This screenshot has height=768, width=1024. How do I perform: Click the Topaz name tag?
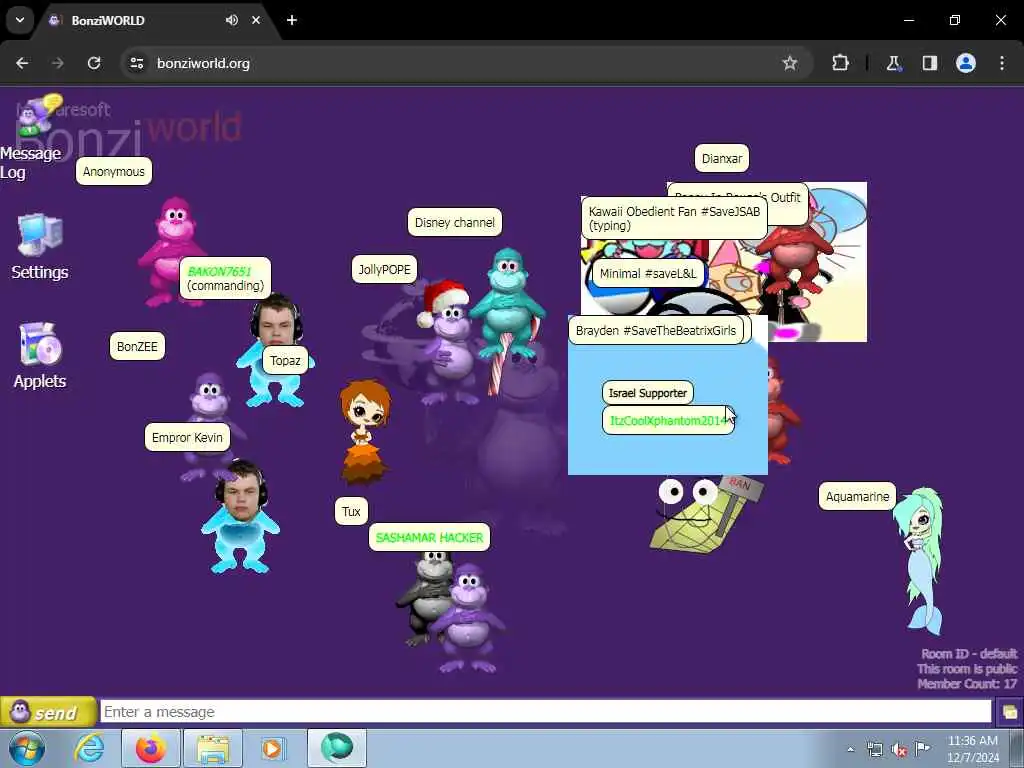point(285,360)
